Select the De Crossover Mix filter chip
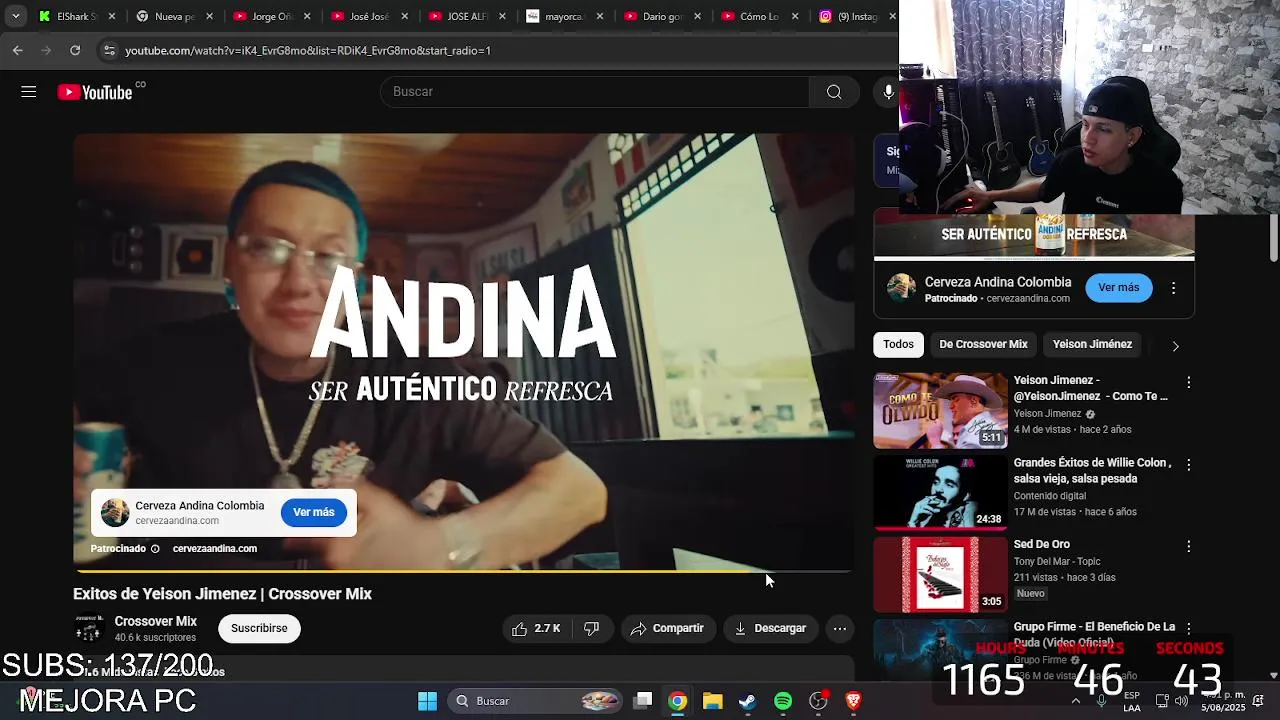 [x=983, y=344]
